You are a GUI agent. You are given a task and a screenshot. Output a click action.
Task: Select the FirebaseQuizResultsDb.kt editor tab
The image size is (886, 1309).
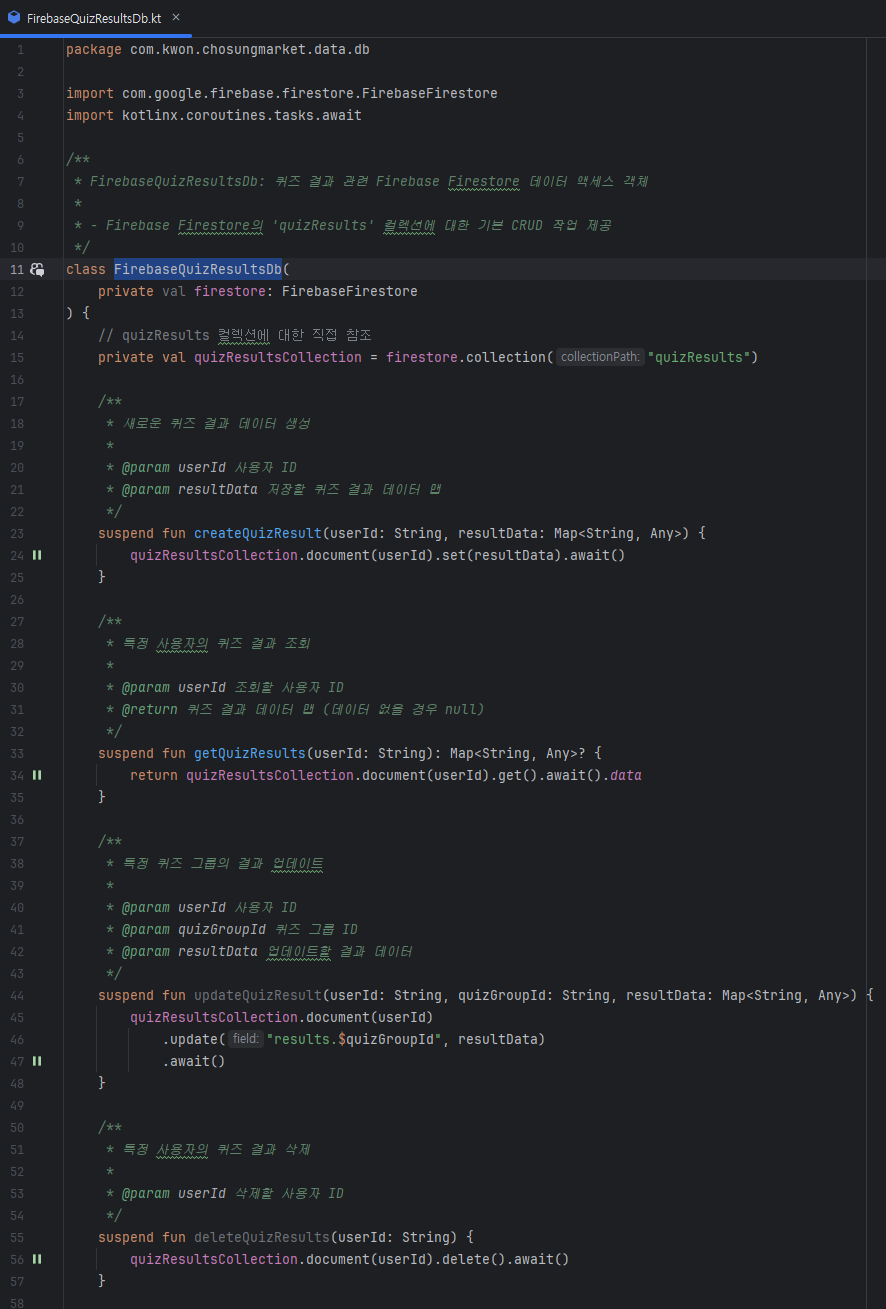[95, 19]
